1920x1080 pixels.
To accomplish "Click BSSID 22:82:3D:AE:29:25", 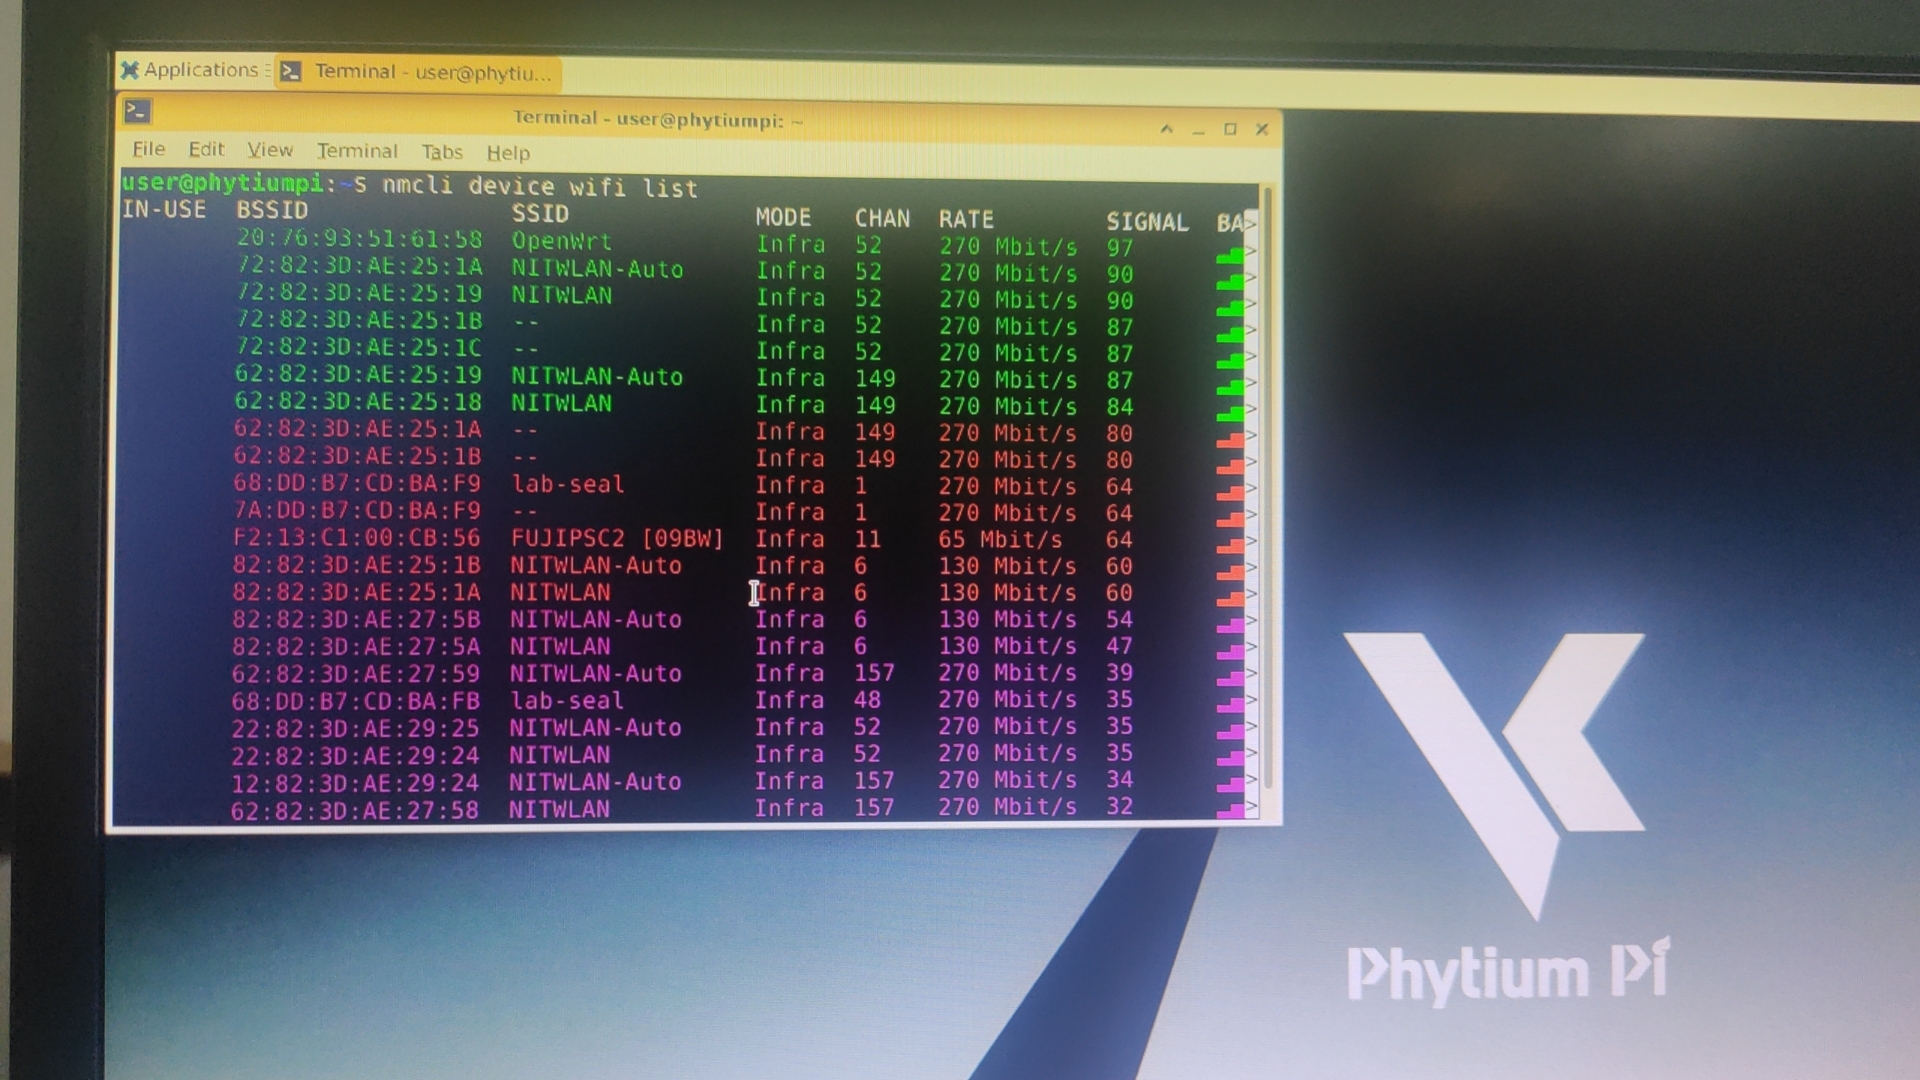I will pyautogui.click(x=356, y=728).
